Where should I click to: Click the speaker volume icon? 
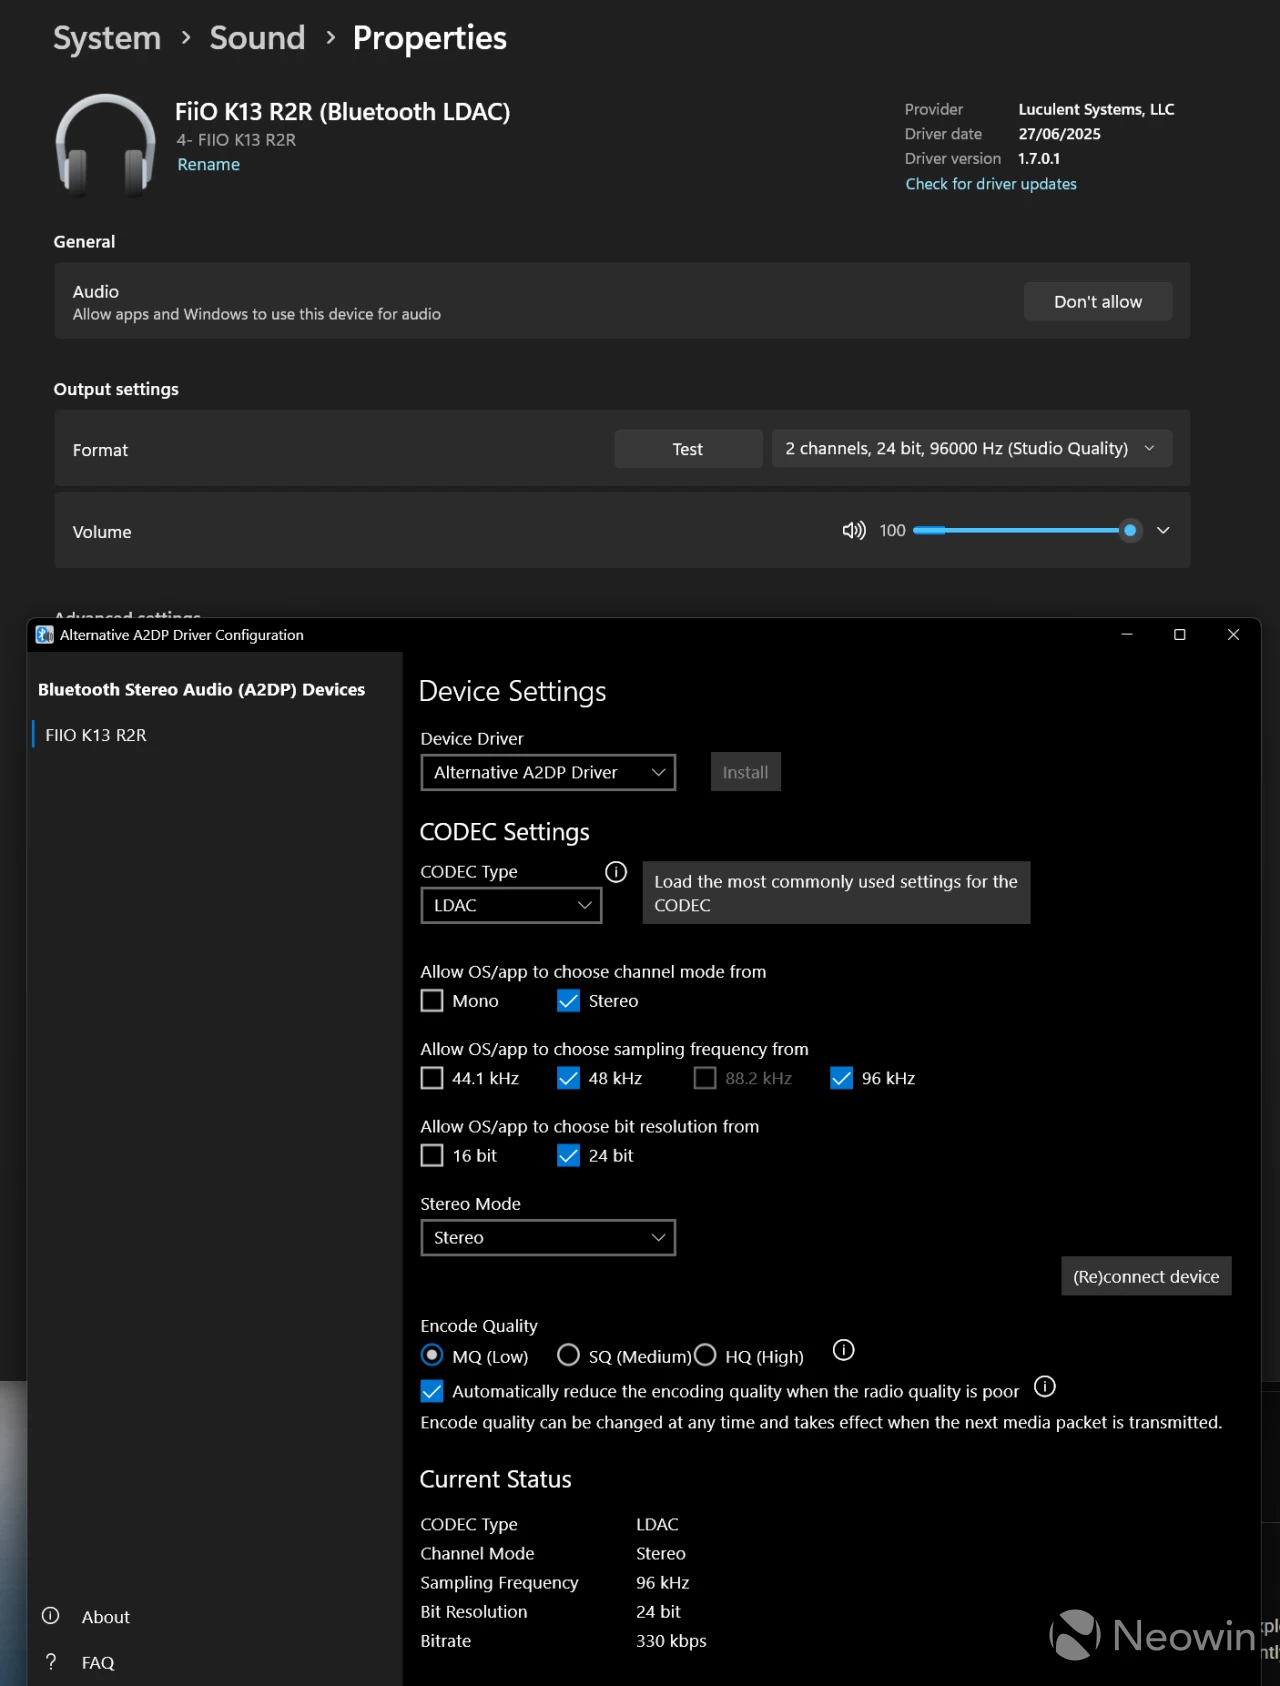[x=853, y=531]
